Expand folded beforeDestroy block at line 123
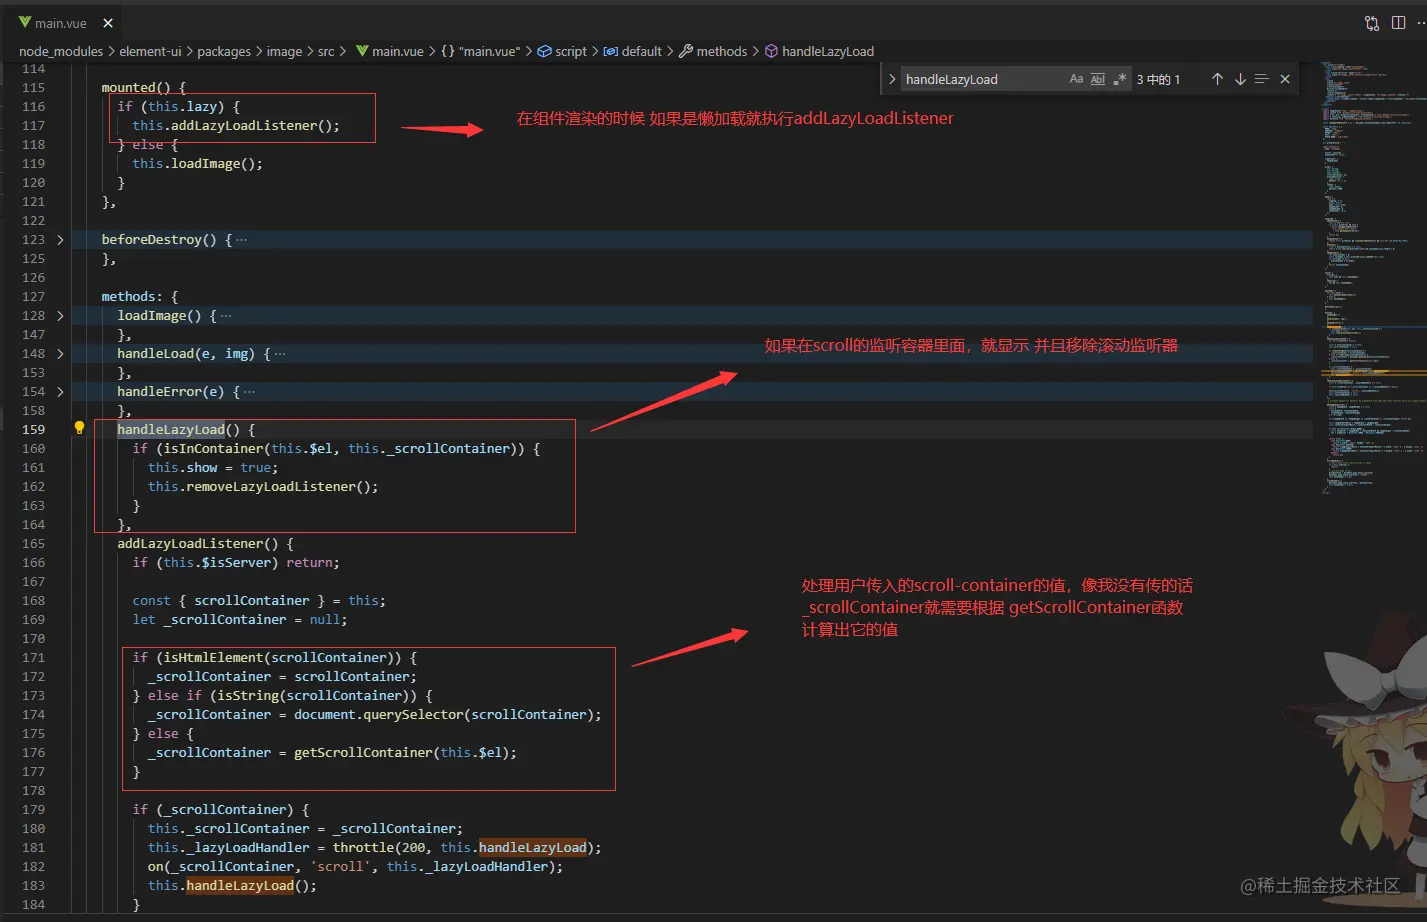 (x=60, y=240)
